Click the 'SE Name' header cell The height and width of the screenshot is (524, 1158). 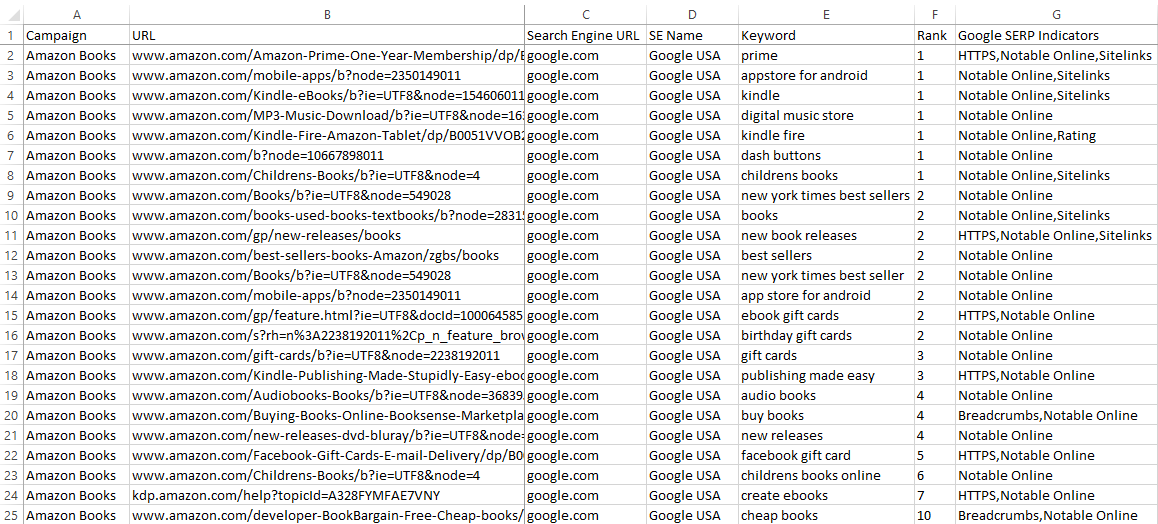pos(692,35)
